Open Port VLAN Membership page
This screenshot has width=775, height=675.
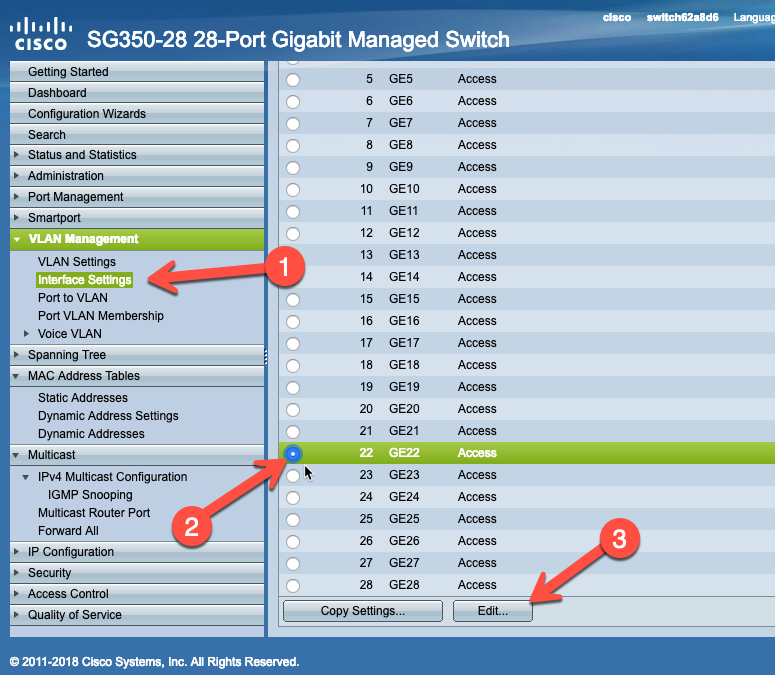point(101,316)
